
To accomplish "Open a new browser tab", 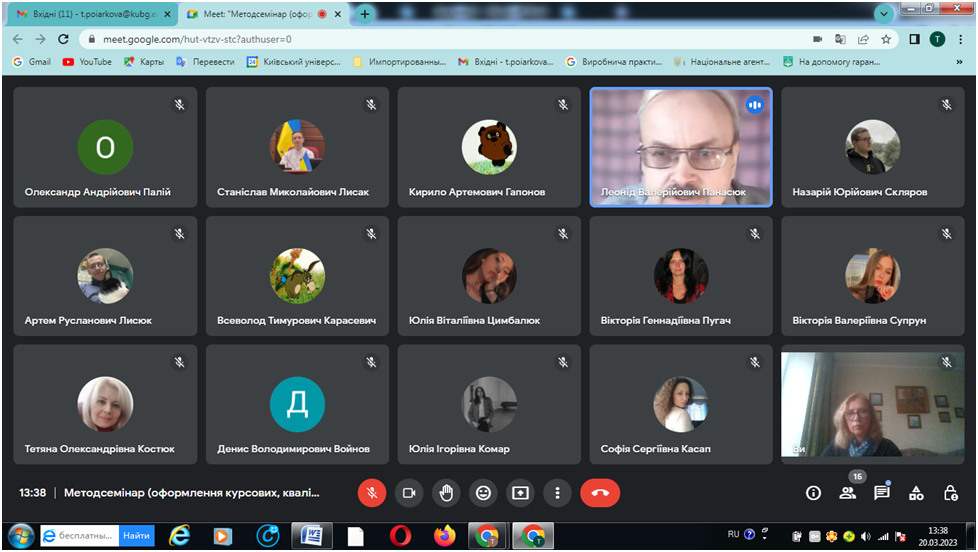I will (365, 14).
